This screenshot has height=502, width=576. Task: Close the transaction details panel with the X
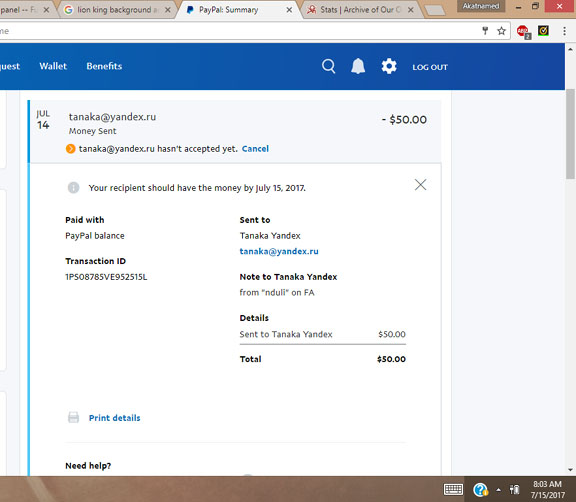pyautogui.click(x=421, y=185)
